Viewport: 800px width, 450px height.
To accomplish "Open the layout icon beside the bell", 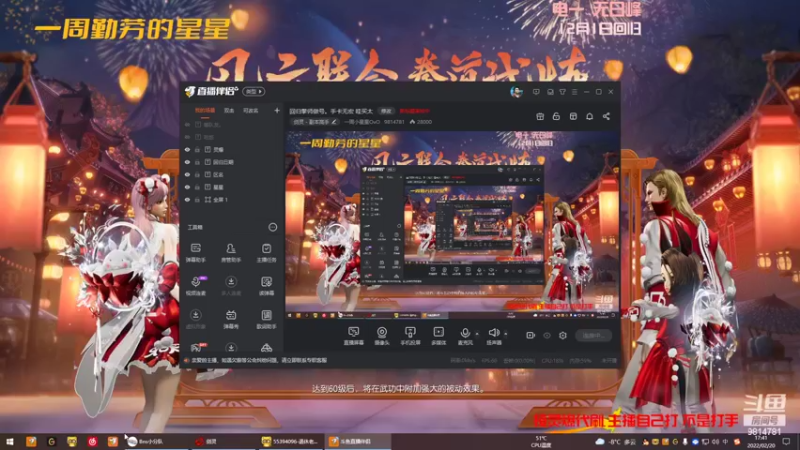I will [573, 116].
